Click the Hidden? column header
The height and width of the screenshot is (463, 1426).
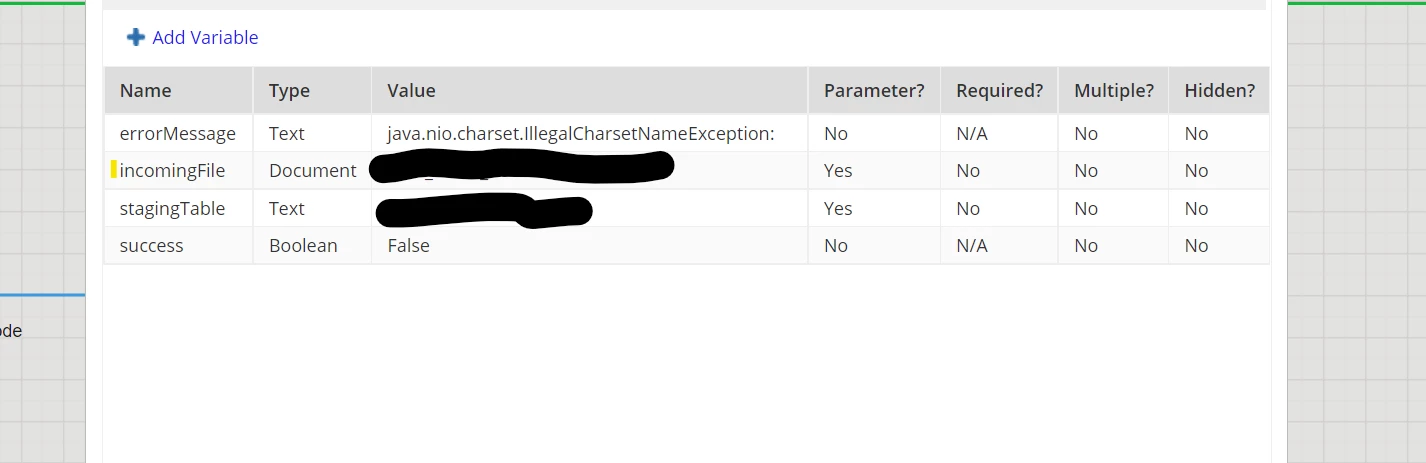pos(1220,90)
